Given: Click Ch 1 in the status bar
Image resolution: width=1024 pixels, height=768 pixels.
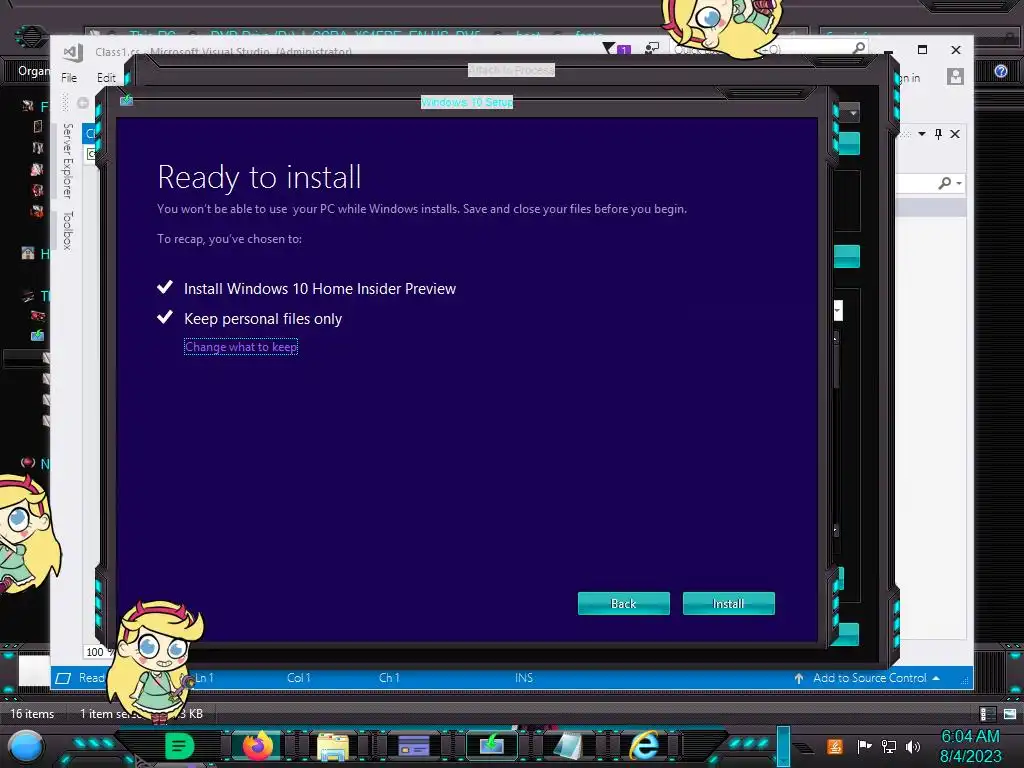Looking at the screenshot, I should pyautogui.click(x=389, y=678).
